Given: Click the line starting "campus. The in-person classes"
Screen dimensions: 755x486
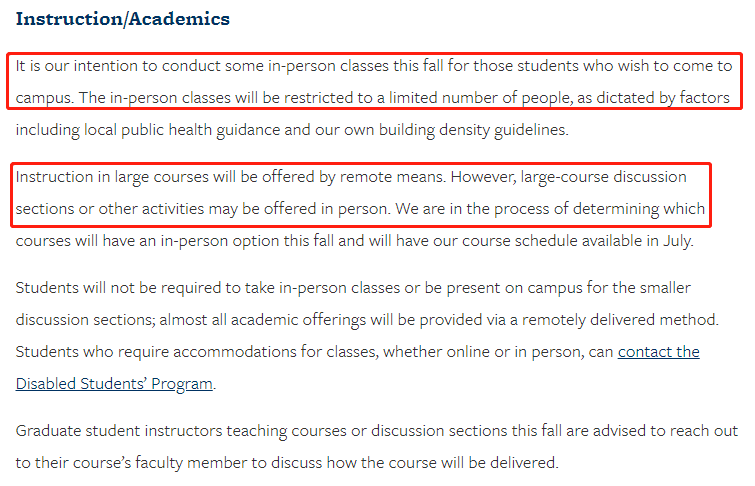Looking at the screenshot, I should coord(373,98).
